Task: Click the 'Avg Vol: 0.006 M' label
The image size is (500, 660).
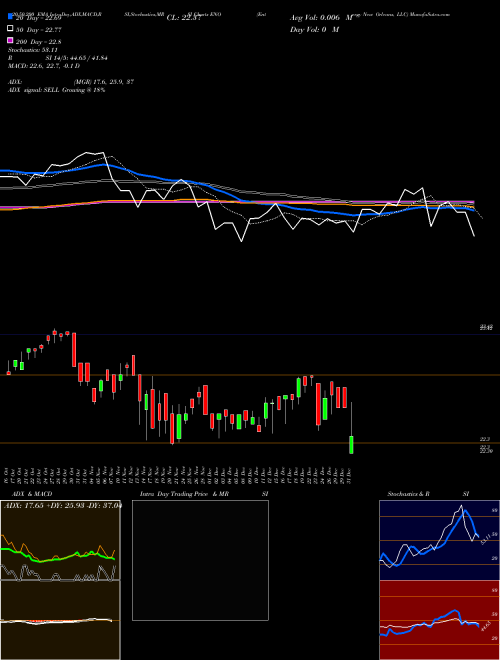Action: 321,18
